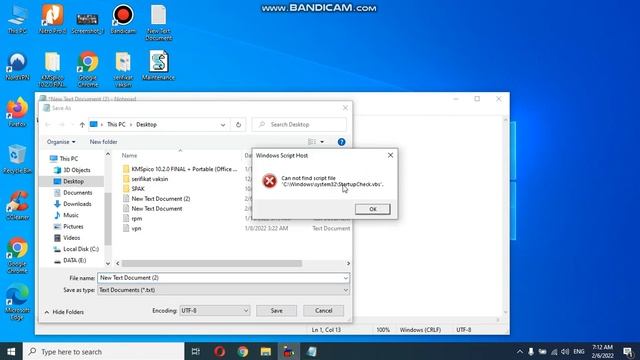
Task: Click the up one level arrow
Action: coord(82,124)
